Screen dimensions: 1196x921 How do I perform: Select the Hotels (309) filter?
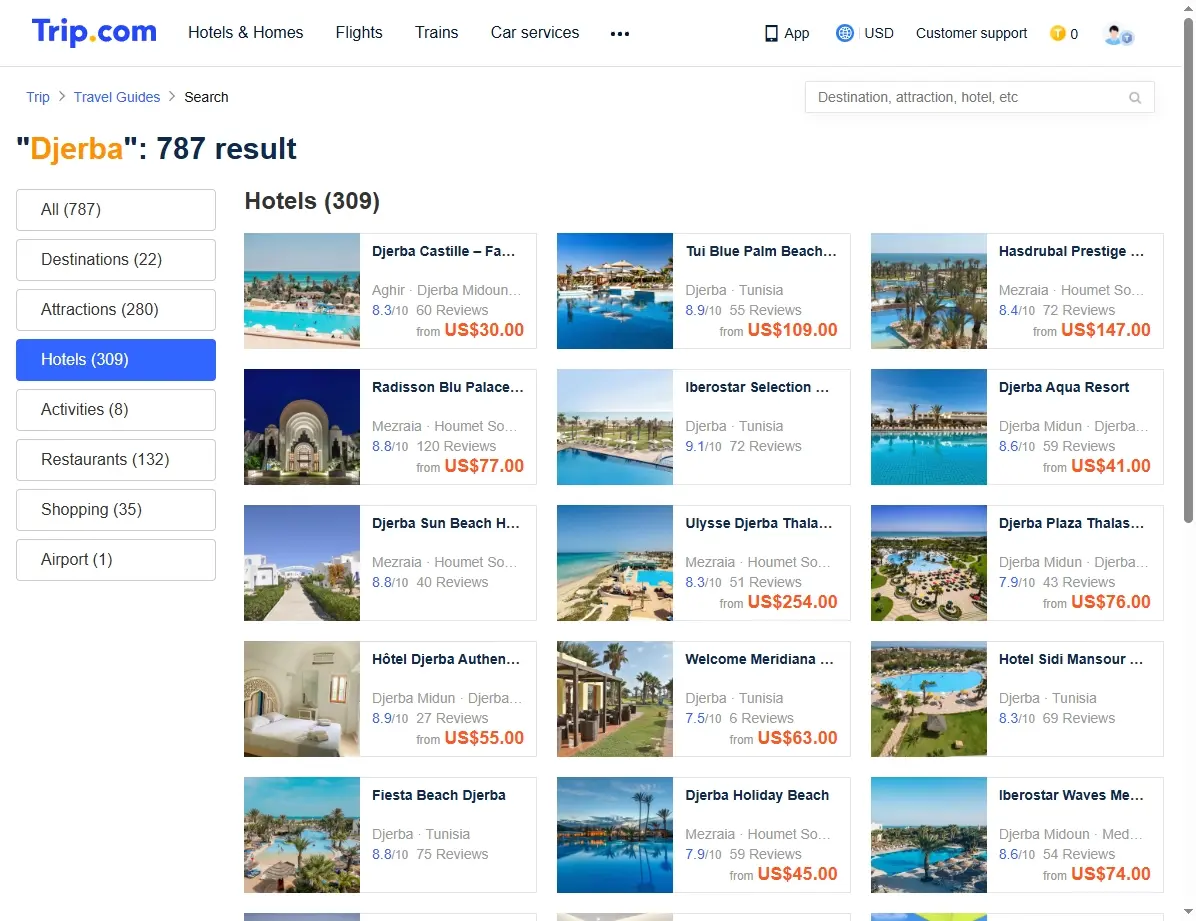pos(116,360)
